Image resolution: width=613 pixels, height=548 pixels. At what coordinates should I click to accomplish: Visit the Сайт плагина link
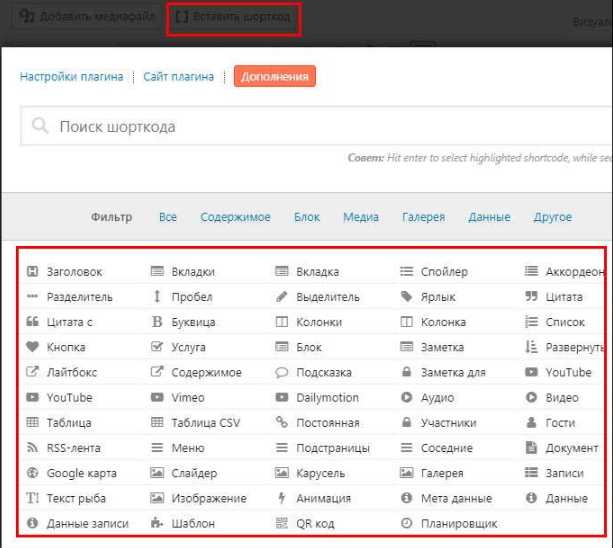[x=178, y=77]
